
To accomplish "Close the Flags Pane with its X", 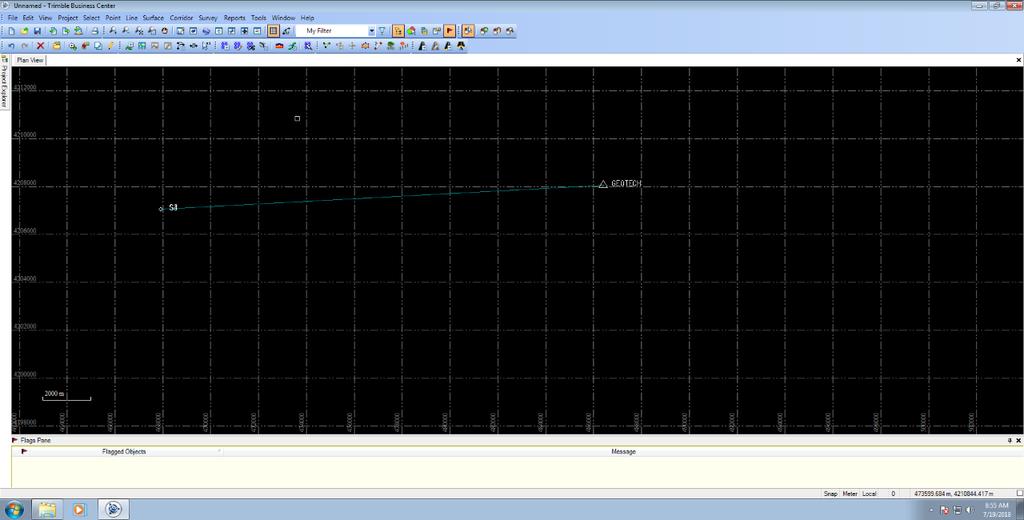I will [1018, 440].
